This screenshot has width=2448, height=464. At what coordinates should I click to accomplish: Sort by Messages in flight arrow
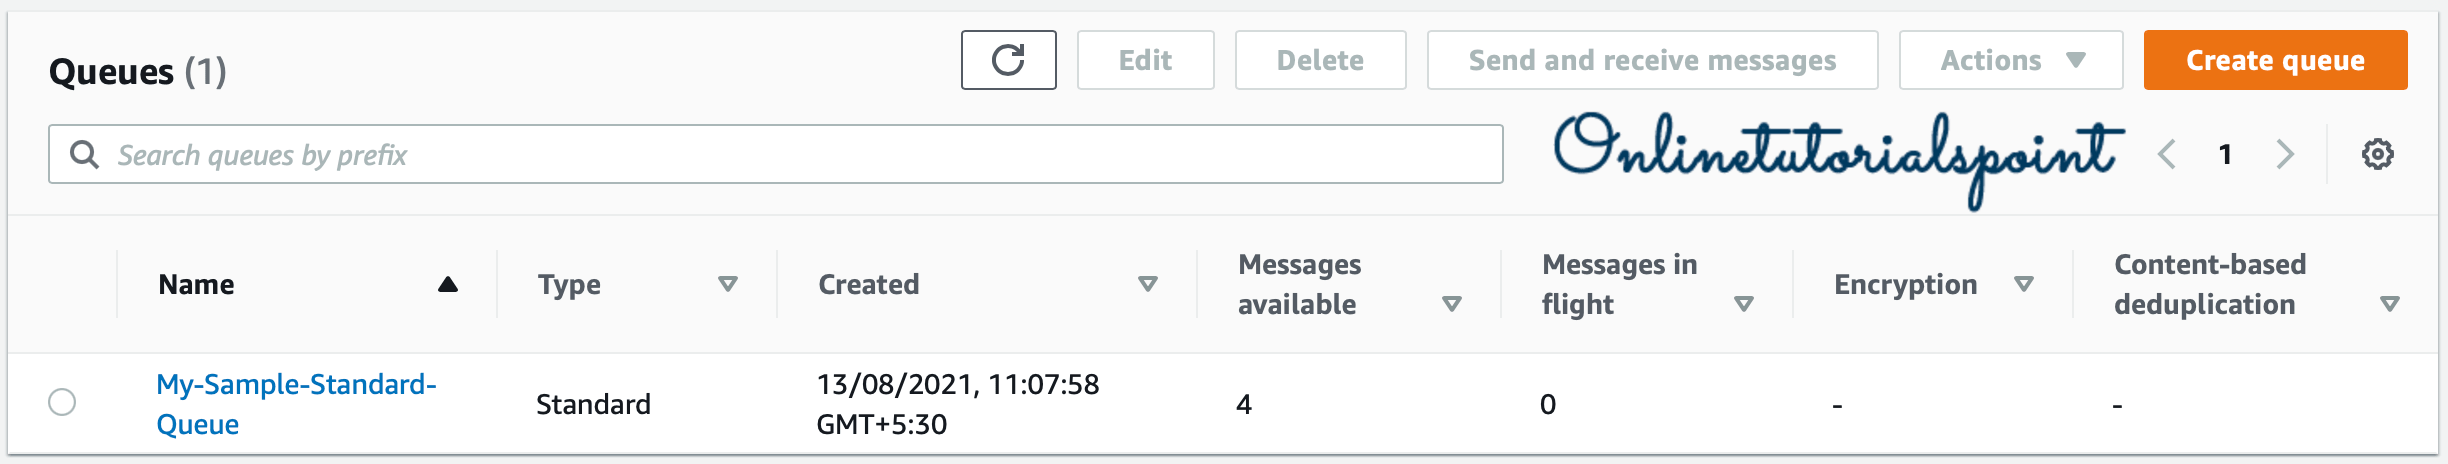(1744, 304)
